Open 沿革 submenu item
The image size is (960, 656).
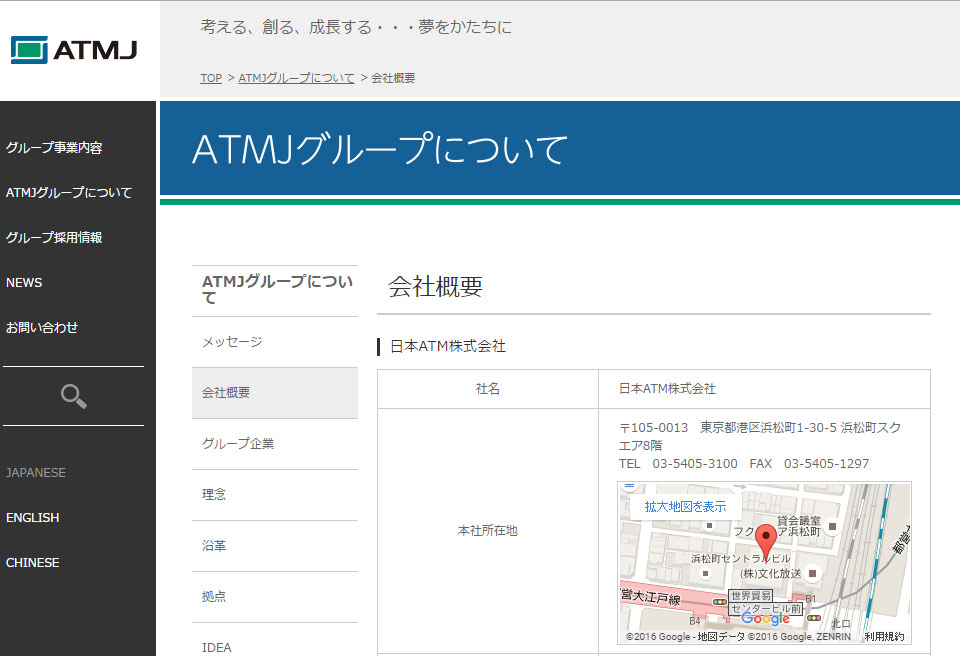275,546
